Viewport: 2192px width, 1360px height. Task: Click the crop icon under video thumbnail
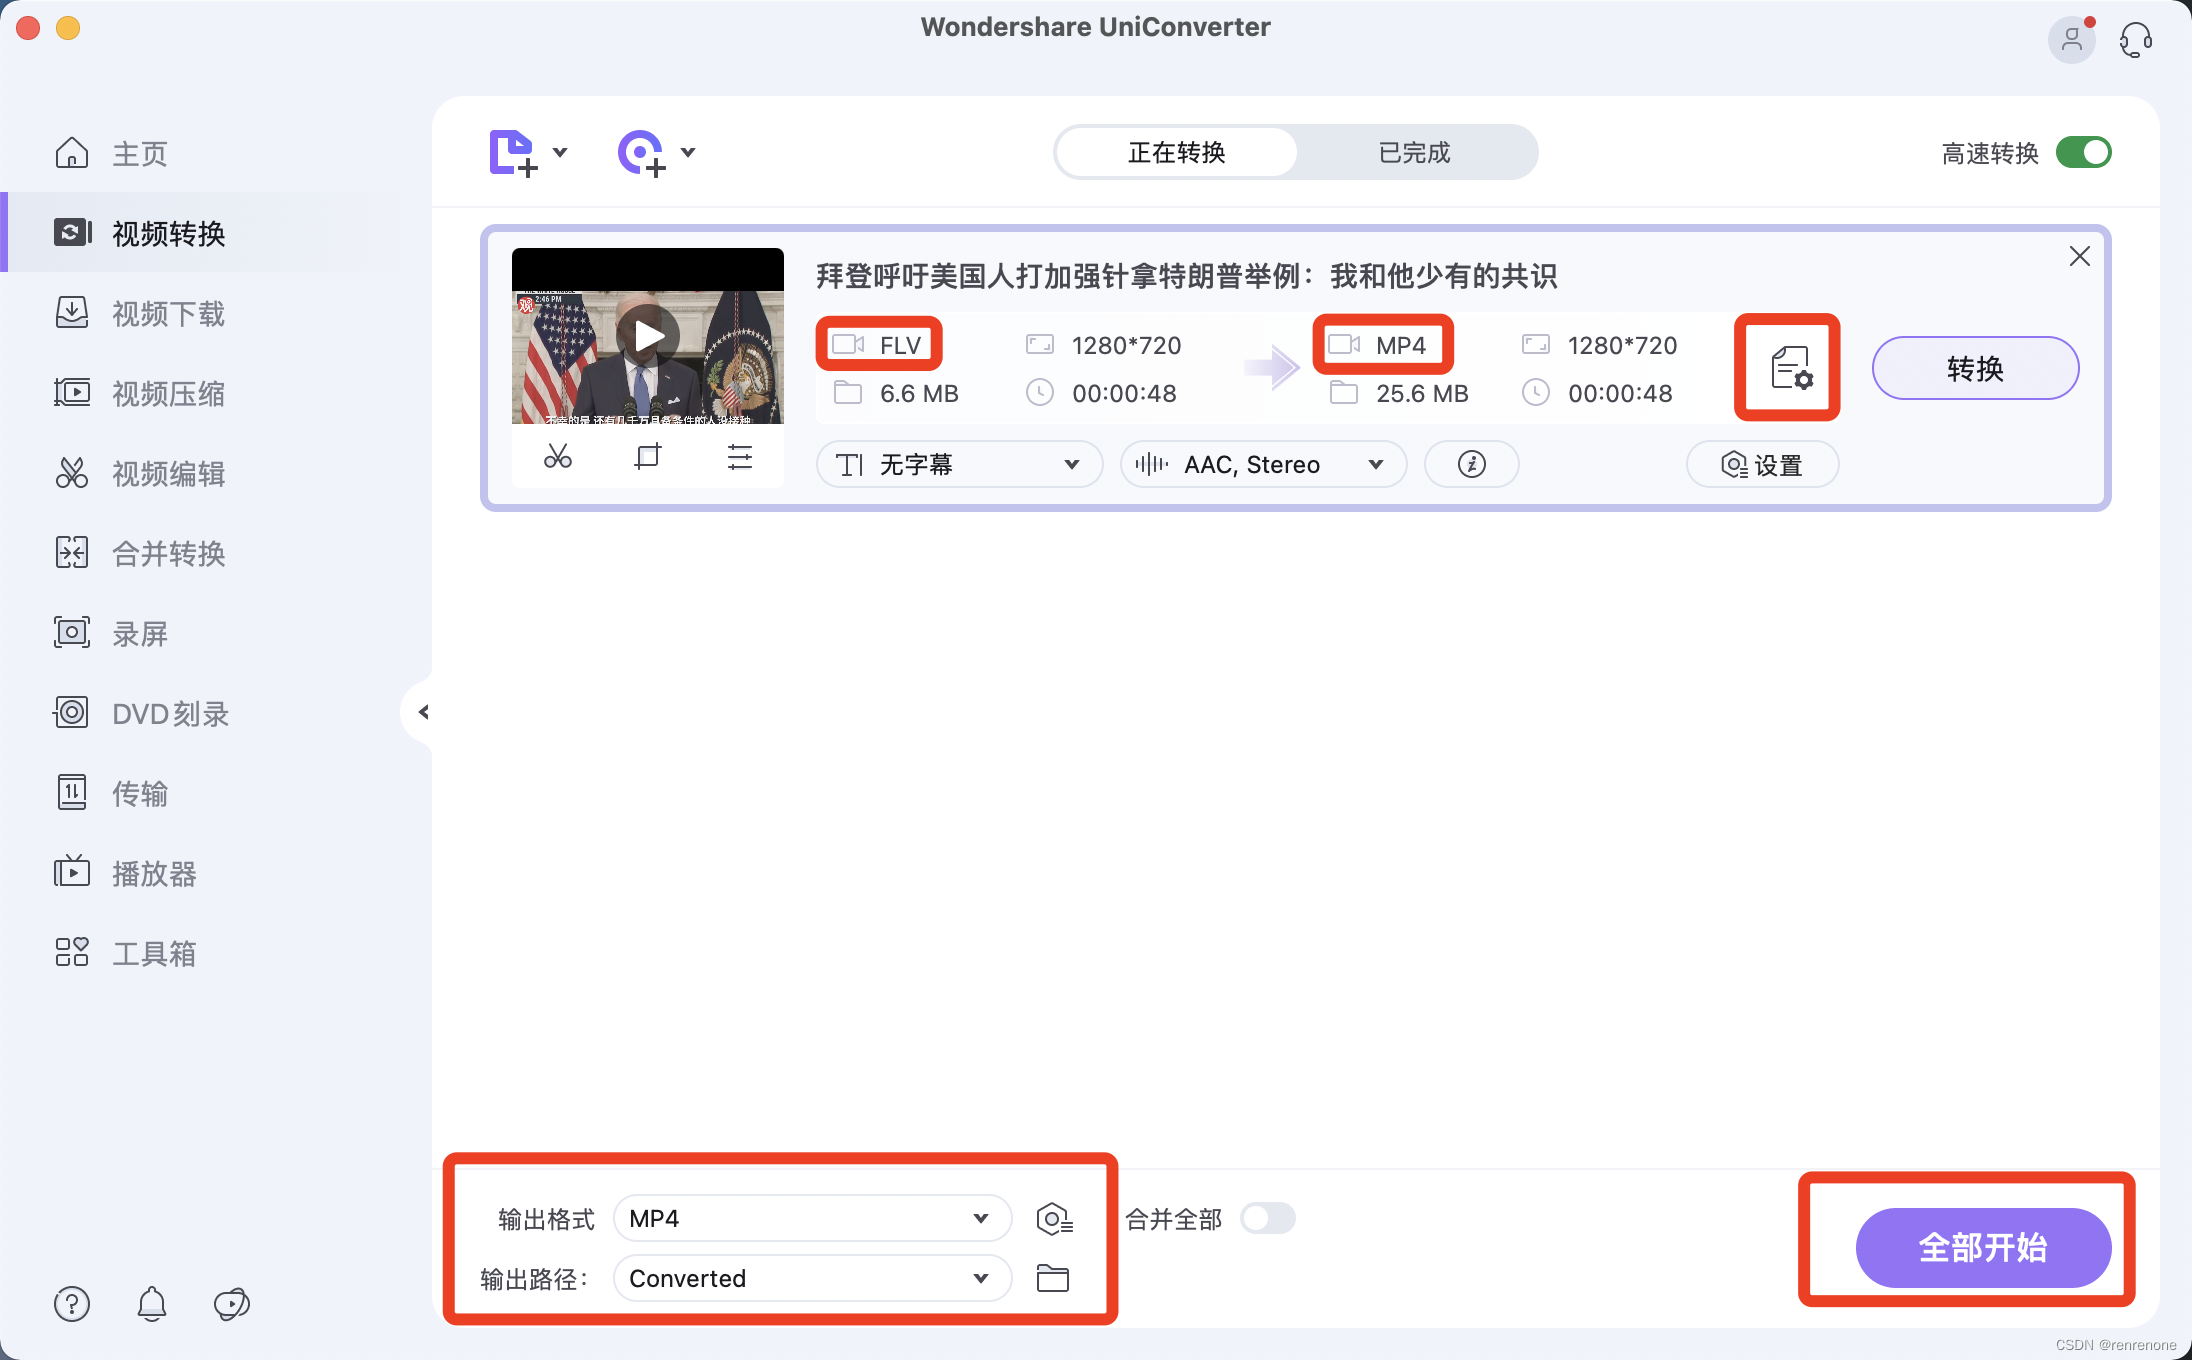(648, 458)
